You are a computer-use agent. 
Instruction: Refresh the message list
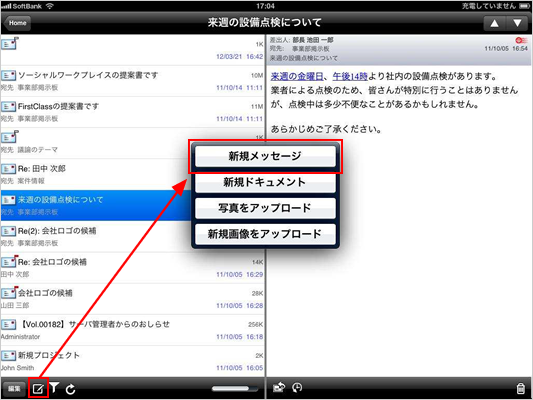click(x=70, y=389)
